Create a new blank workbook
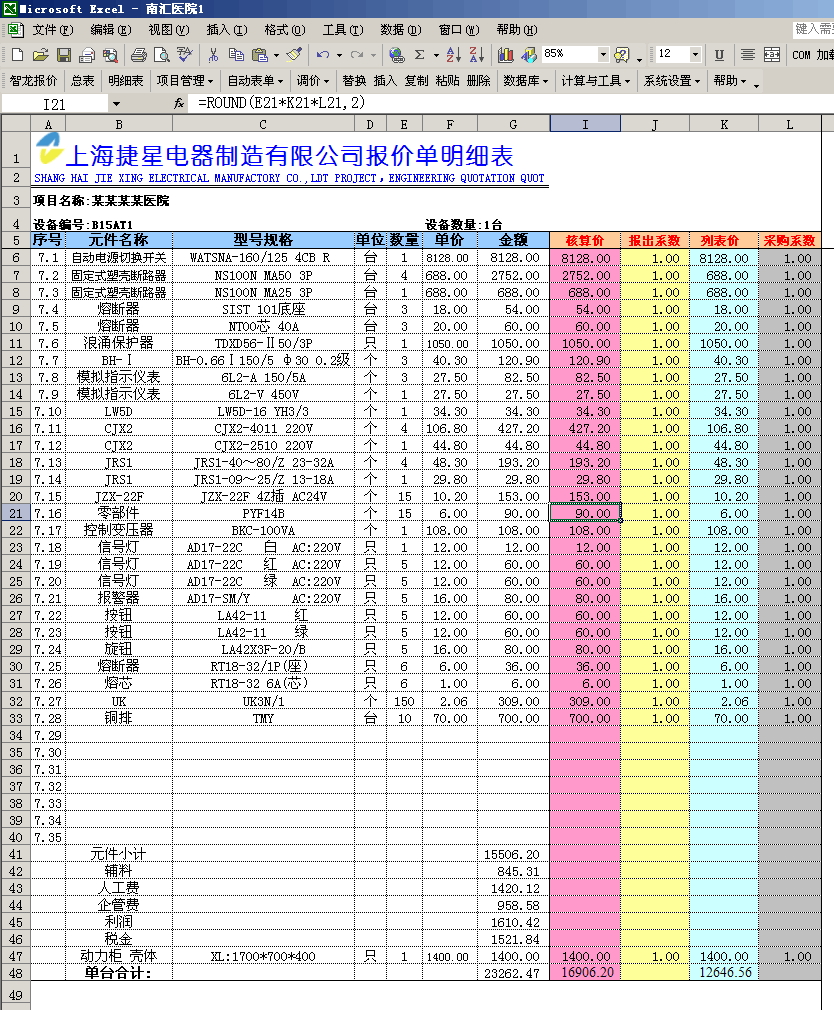Viewport: 834px width, 1010px height. pos(17,55)
